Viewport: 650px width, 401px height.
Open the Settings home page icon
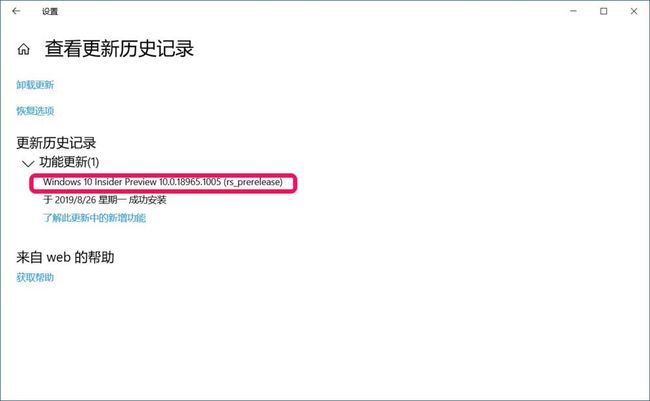[x=24, y=49]
